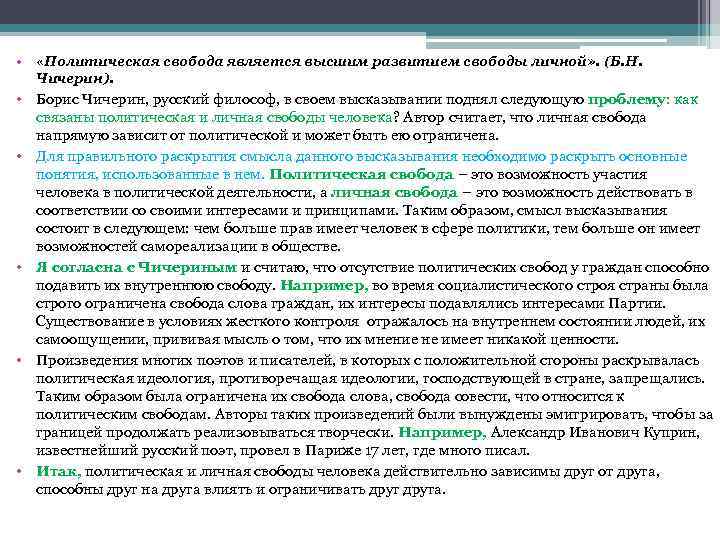The image size is (720, 540).
Task: Click first green 'Например,' before 'во время'
Action: pyautogui.click(x=324, y=286)
